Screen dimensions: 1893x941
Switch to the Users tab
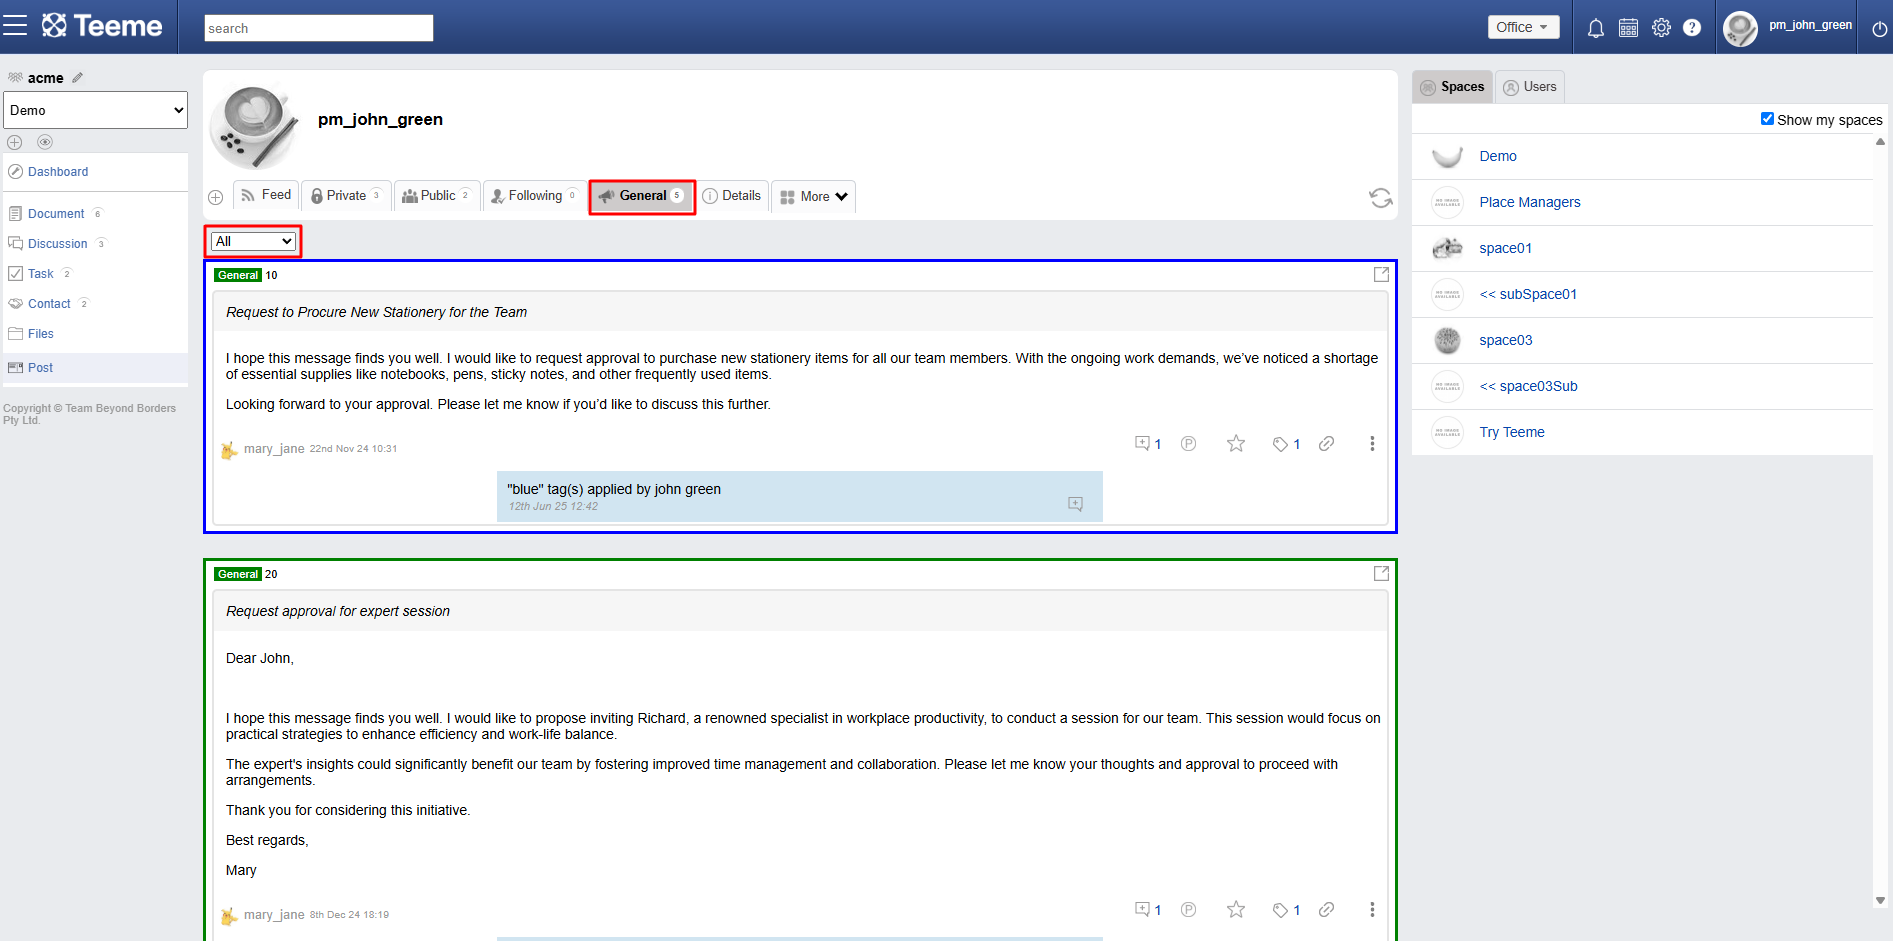1530,87
